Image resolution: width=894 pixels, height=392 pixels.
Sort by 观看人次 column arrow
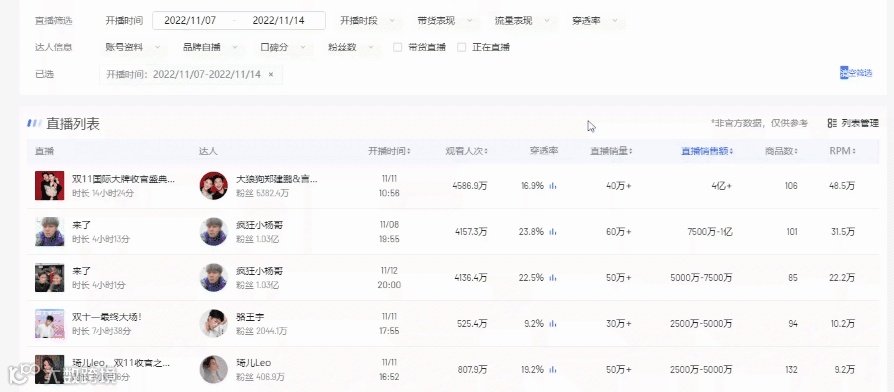pos(486,152)
